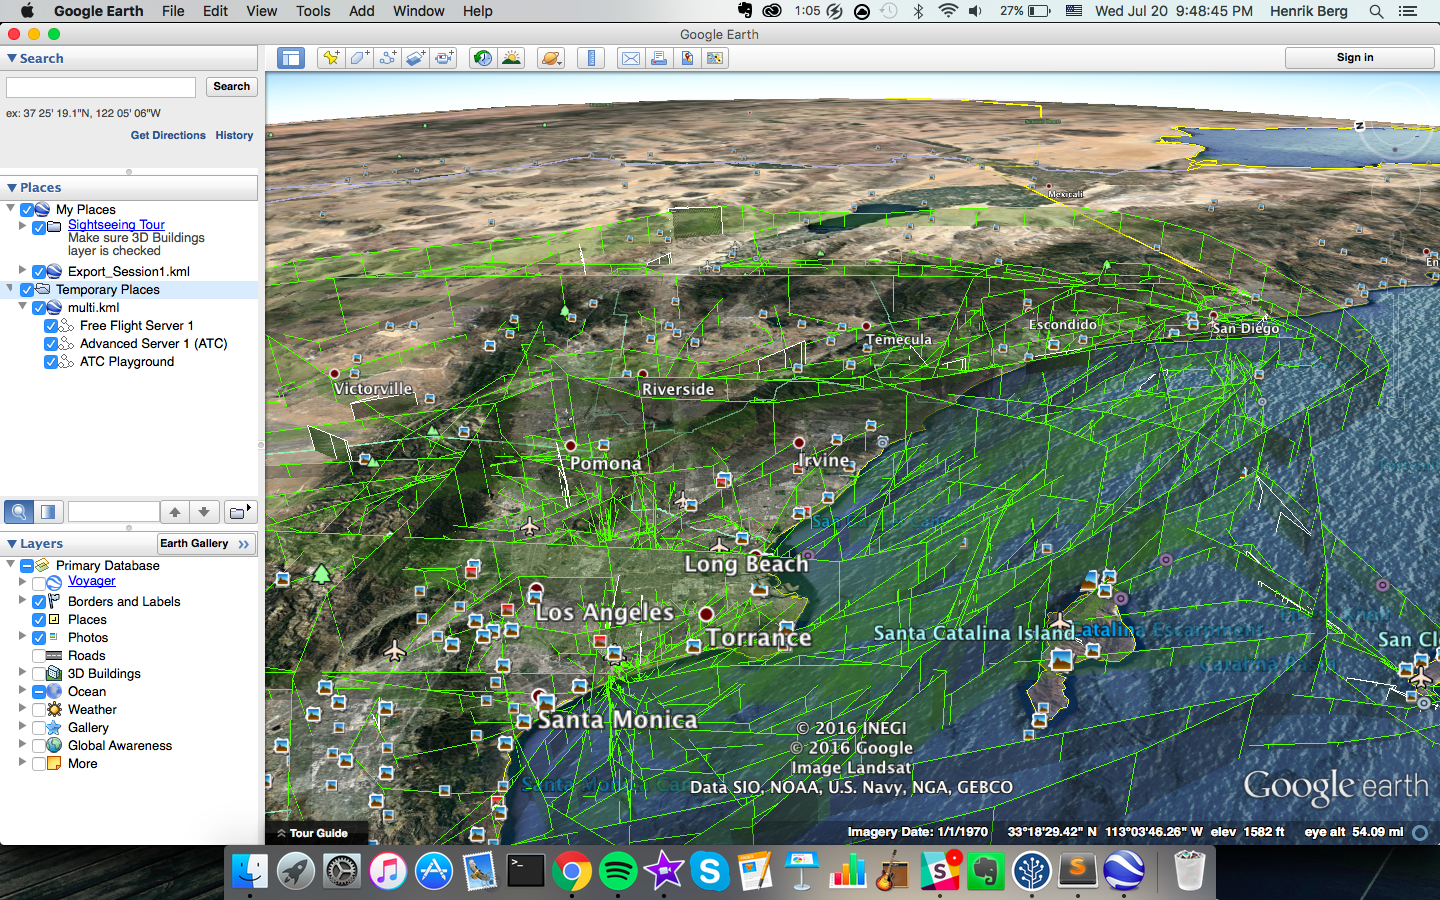The height and width of the screenshot is (900, 1440).
Task: Open Google Chrome from the dock
Action: click(572, 871)
